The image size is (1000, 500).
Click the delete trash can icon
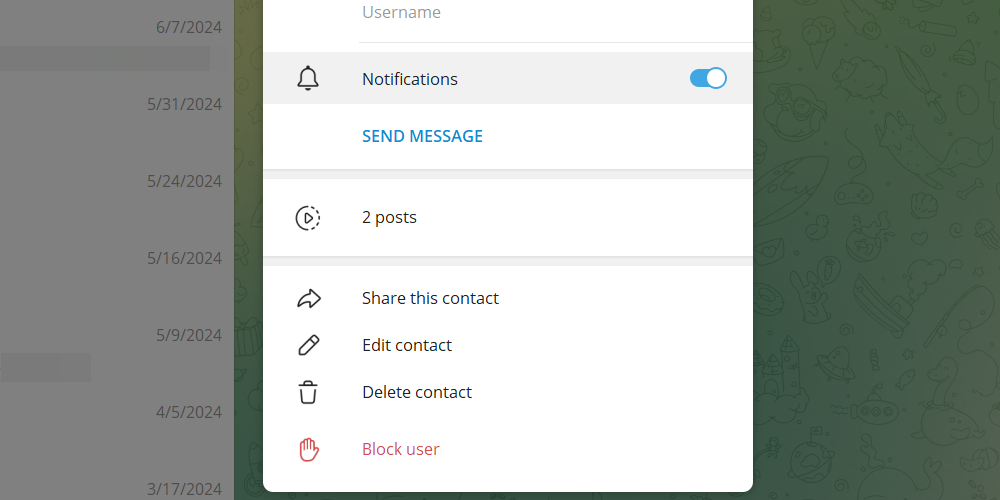point(308,392)
